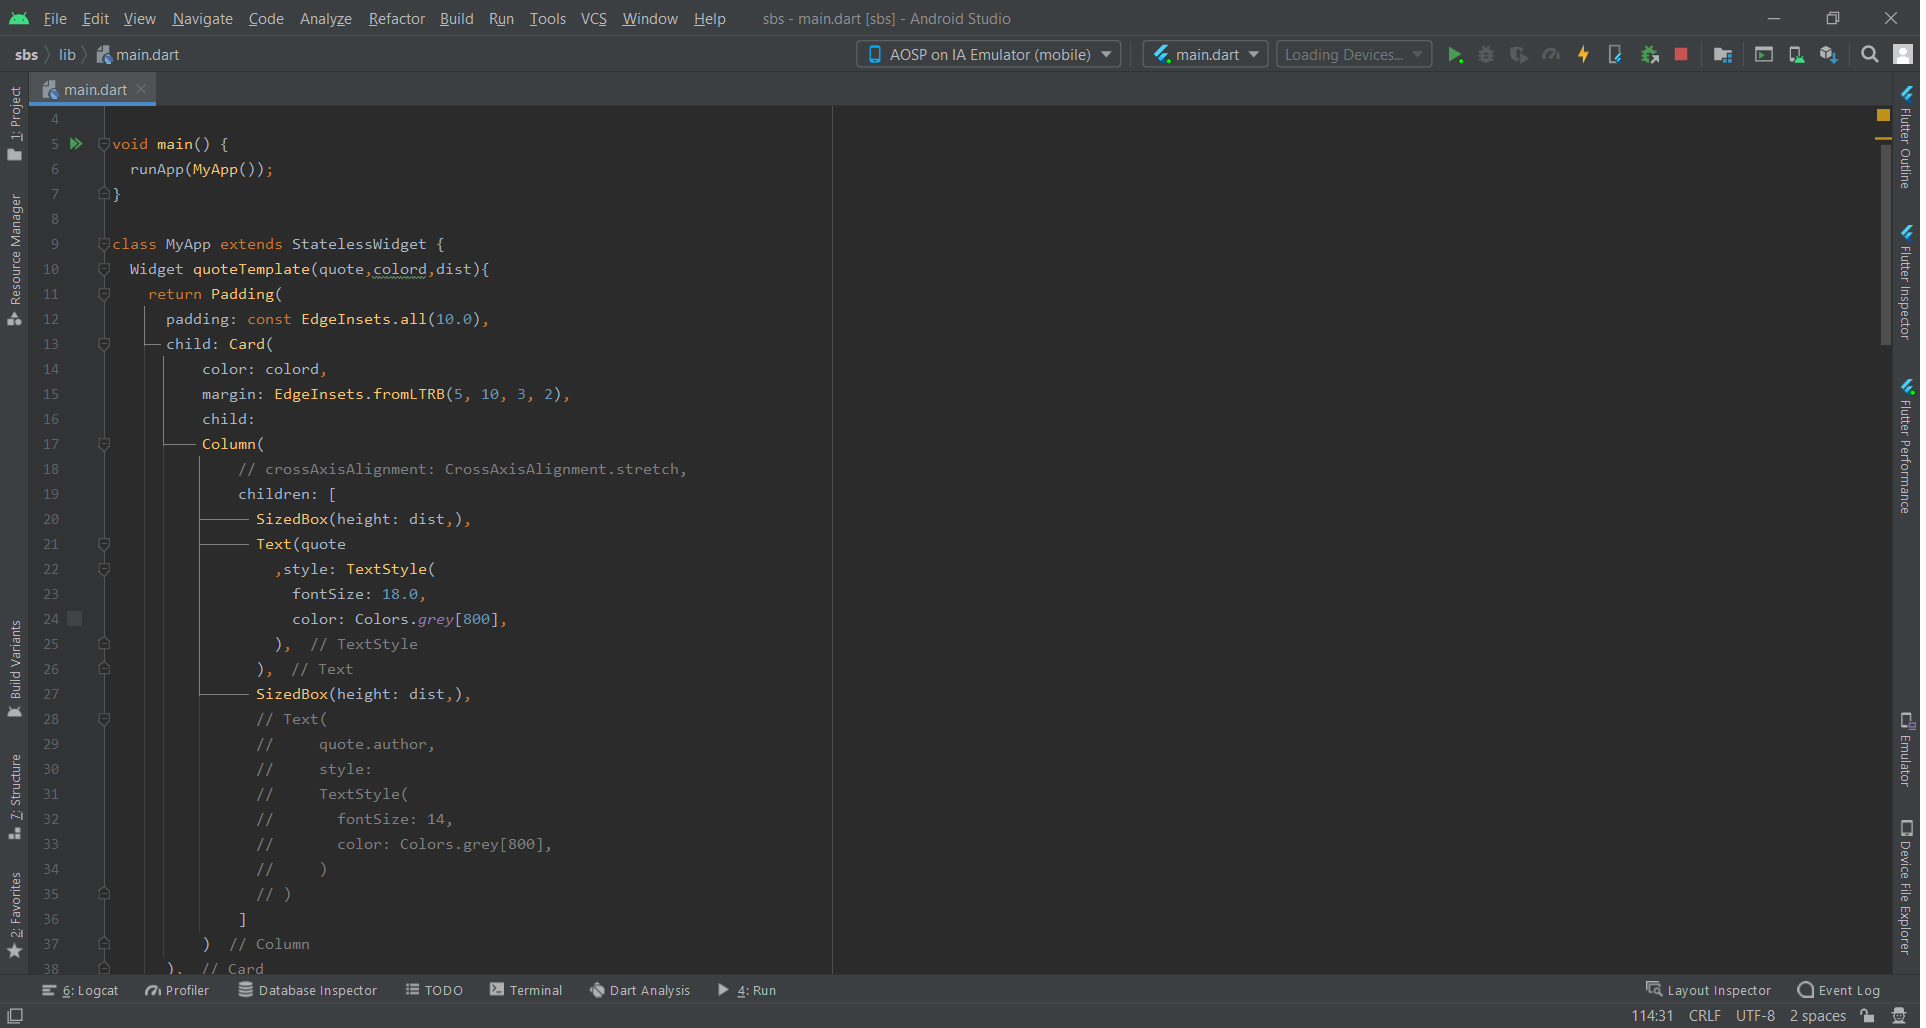Image resolution: width=1926 pixels, height=1028 pixels.
Task: Open Profiler tool window
Action: pos(177,991)
